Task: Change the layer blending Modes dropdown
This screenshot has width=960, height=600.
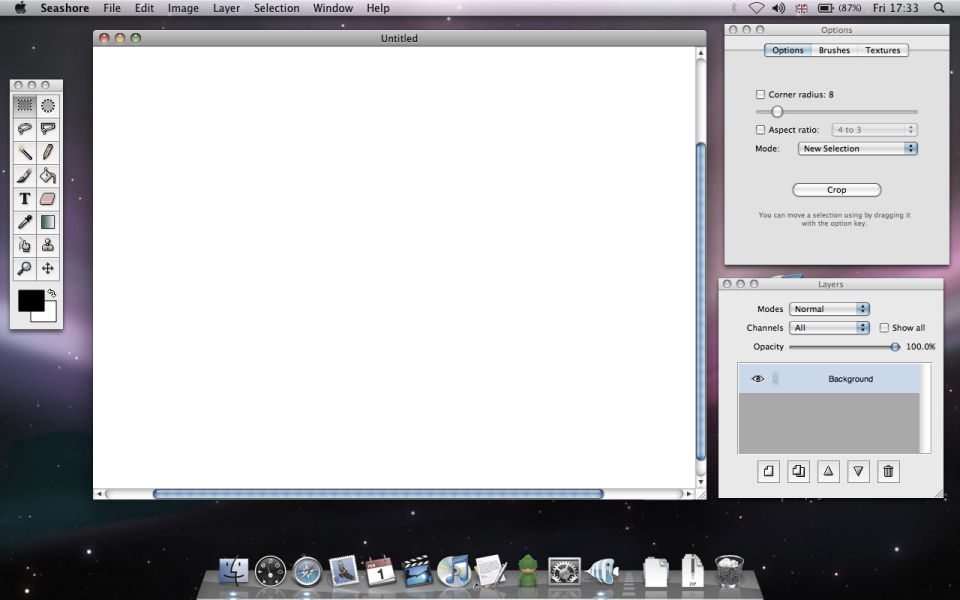Action: pos(829,308)
